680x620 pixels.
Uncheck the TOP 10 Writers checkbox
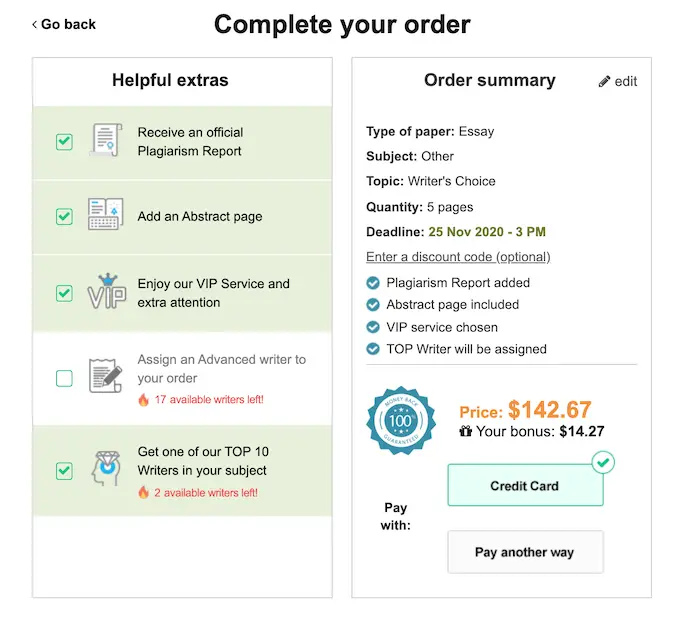[64, 470]
